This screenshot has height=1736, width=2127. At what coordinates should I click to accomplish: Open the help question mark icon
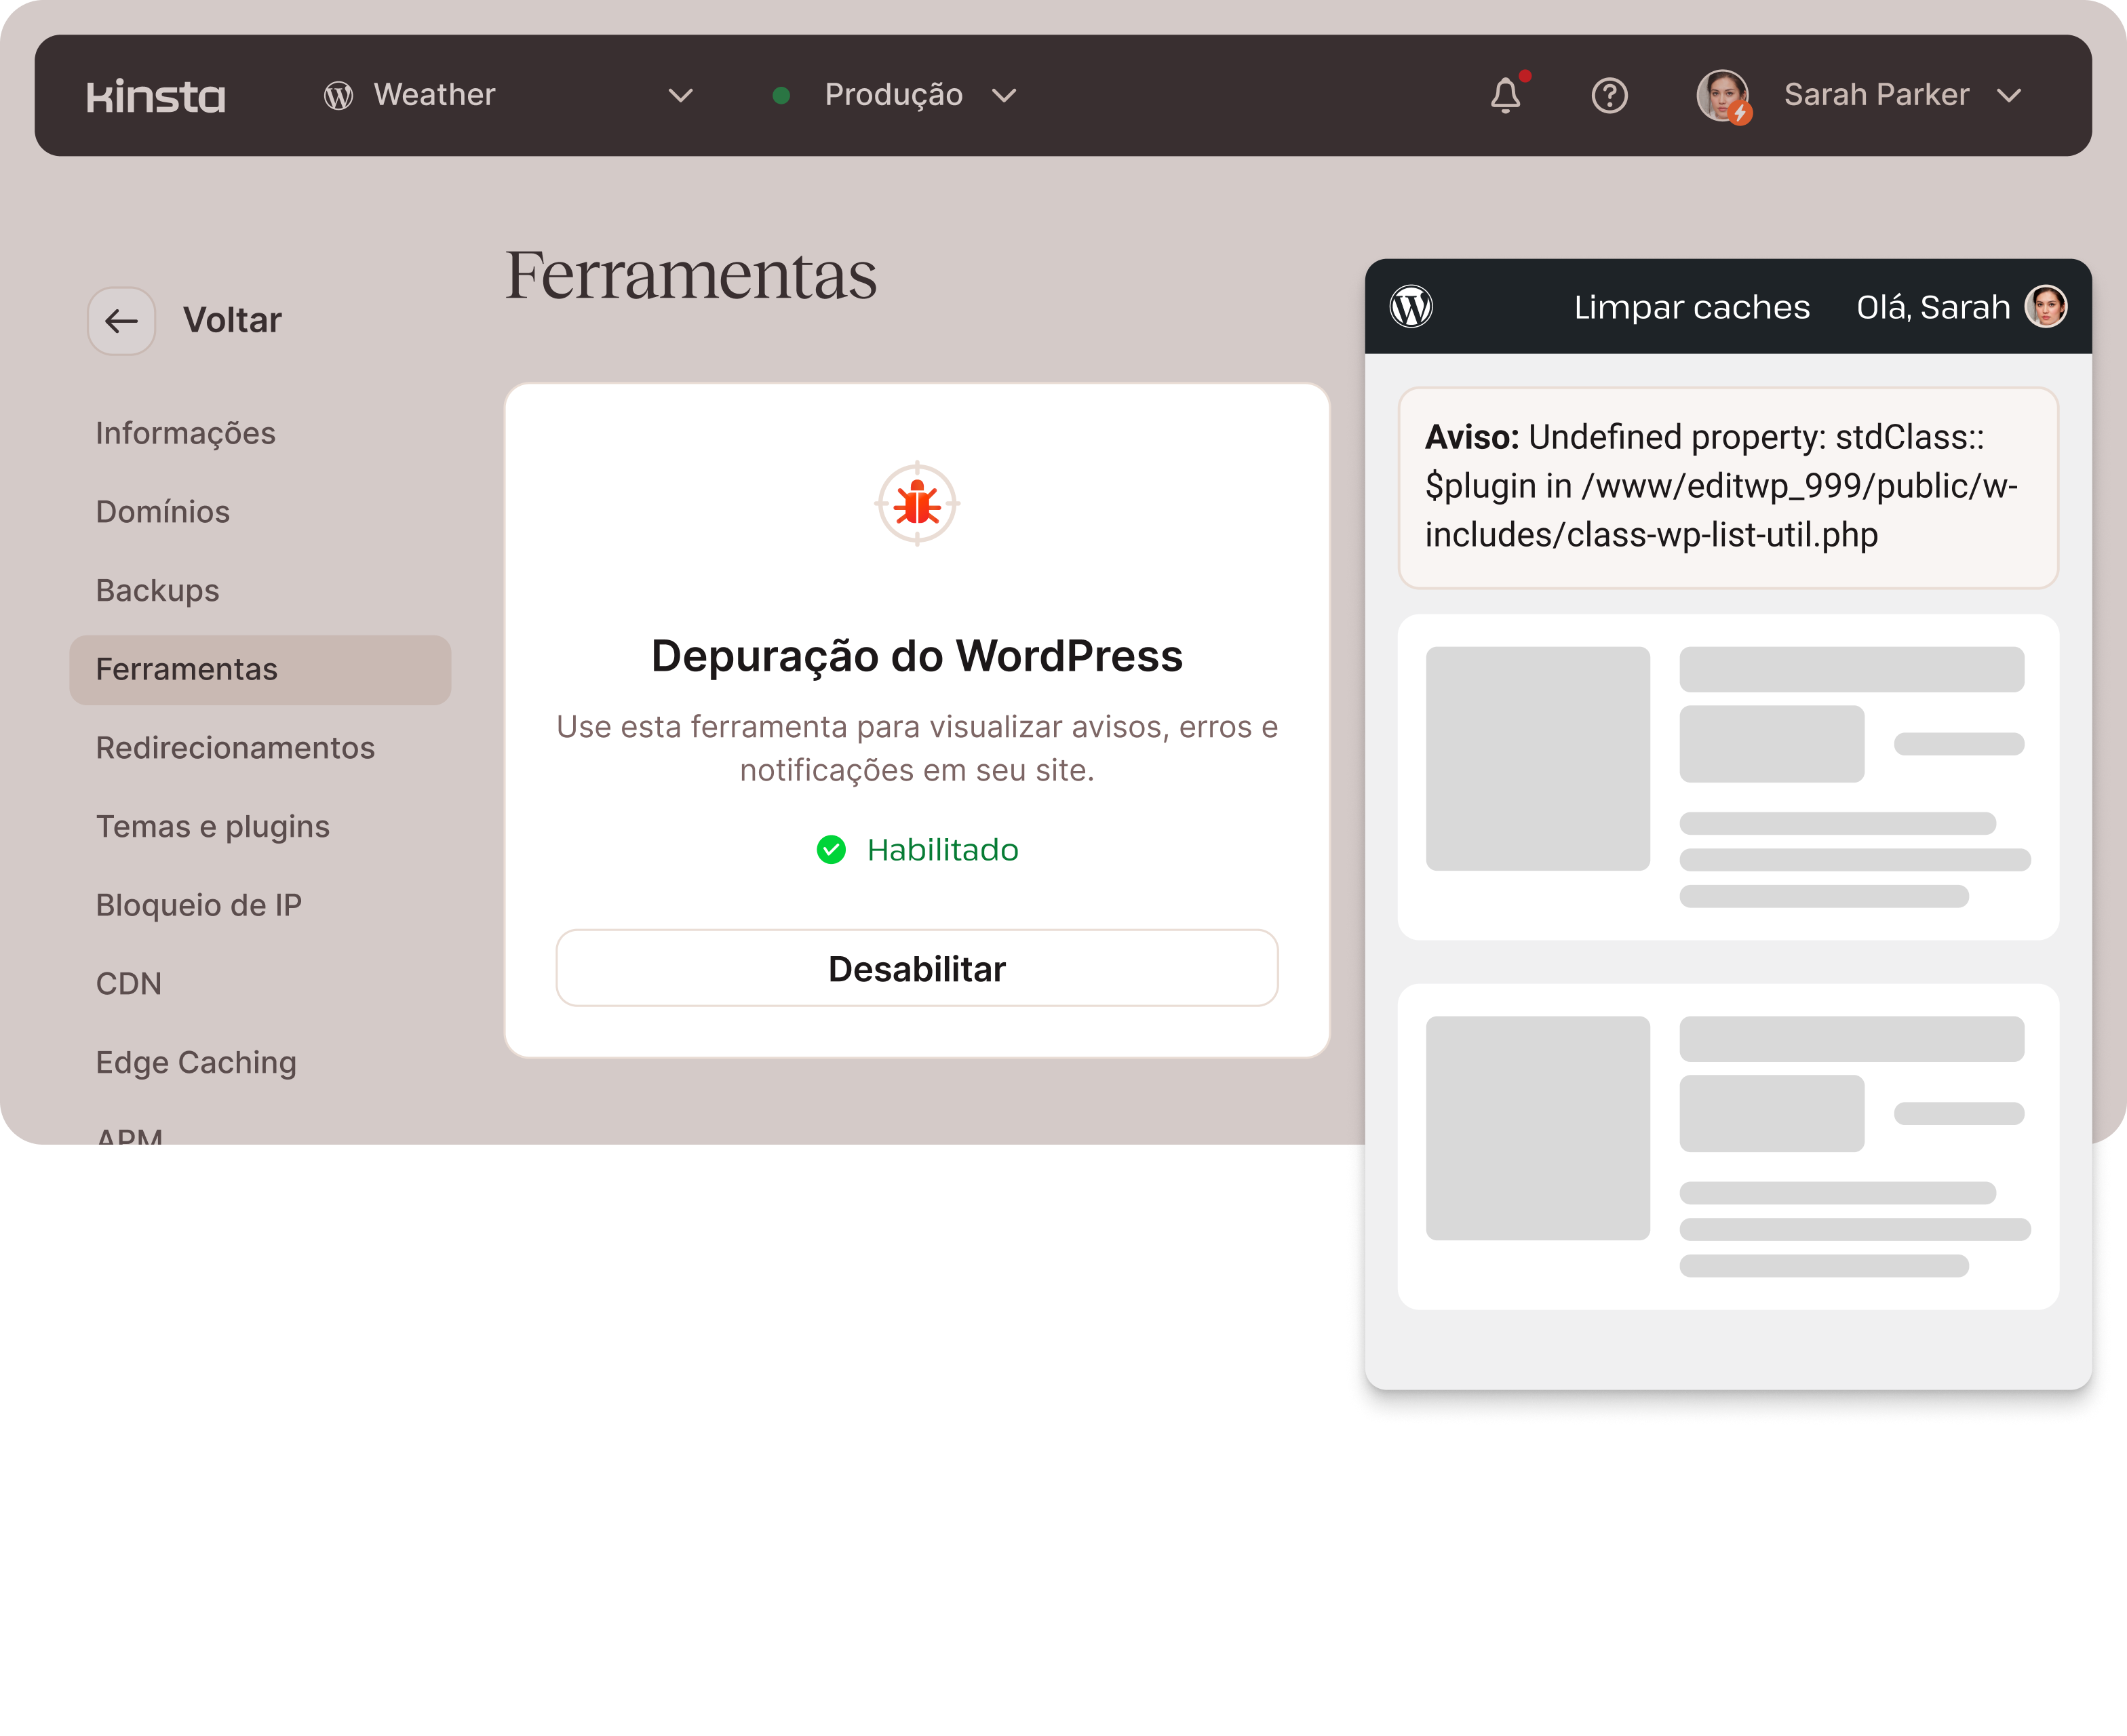point(1609,96)
